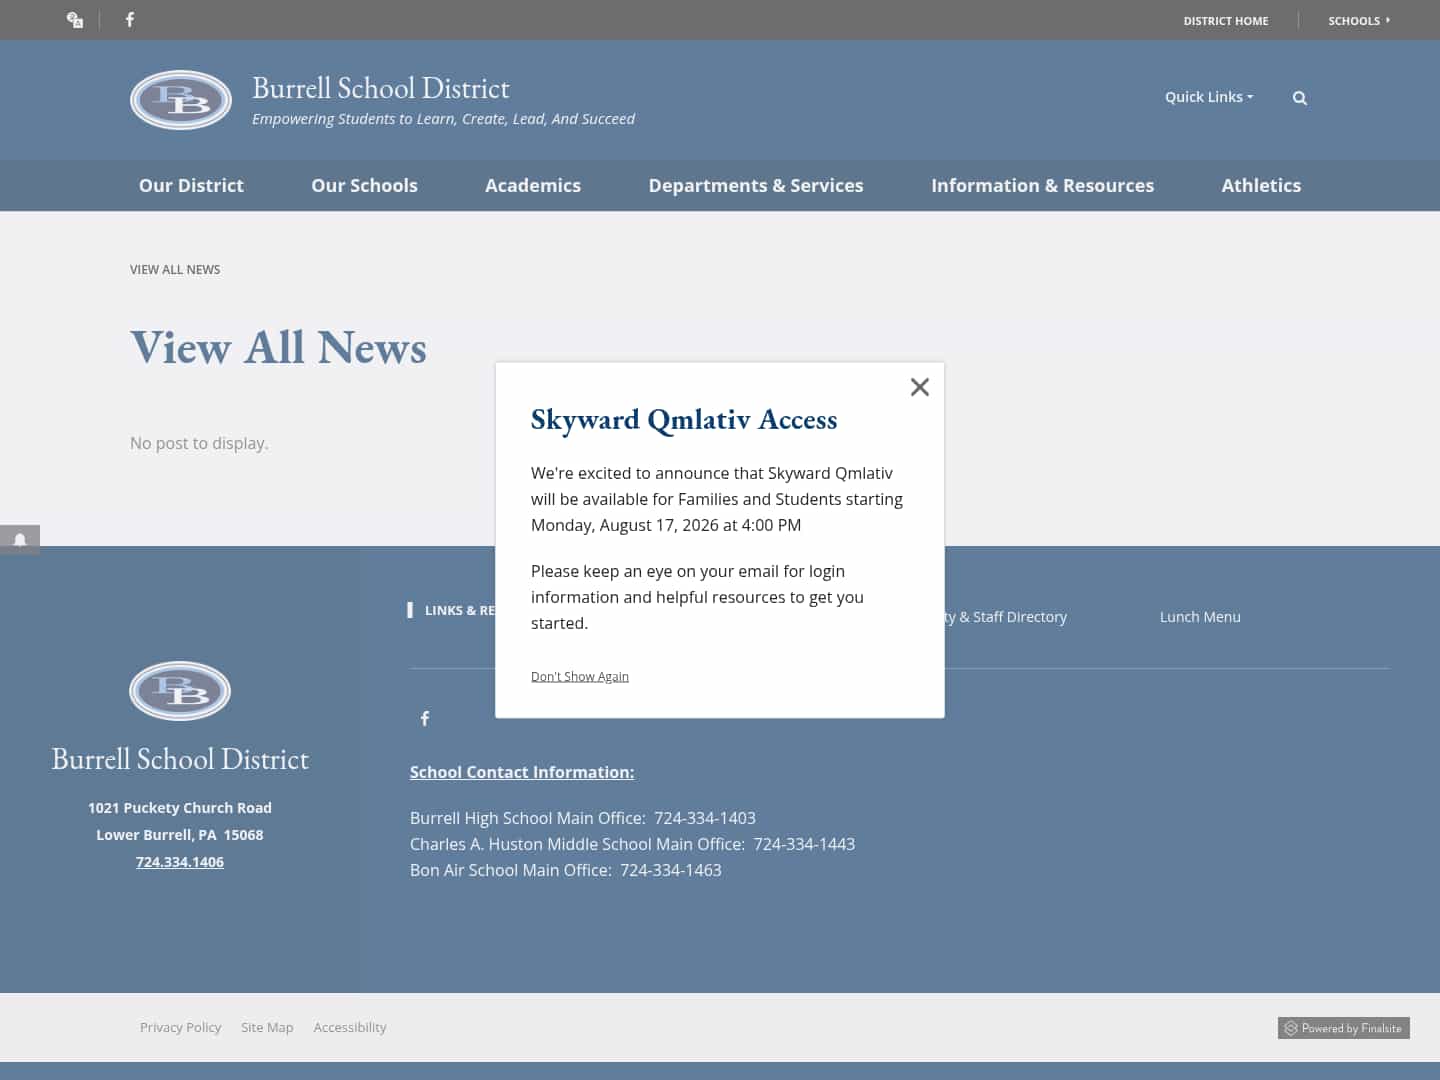Close the Skyward Qmlativ Access popup

pos(920,387)
